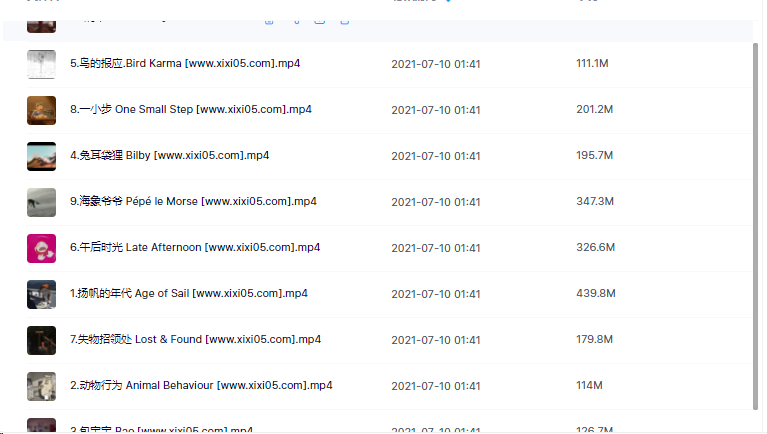The image size is (767, 434).
Task: Open the Lost & Found thumbnail
Action: [x=41, y=340]
